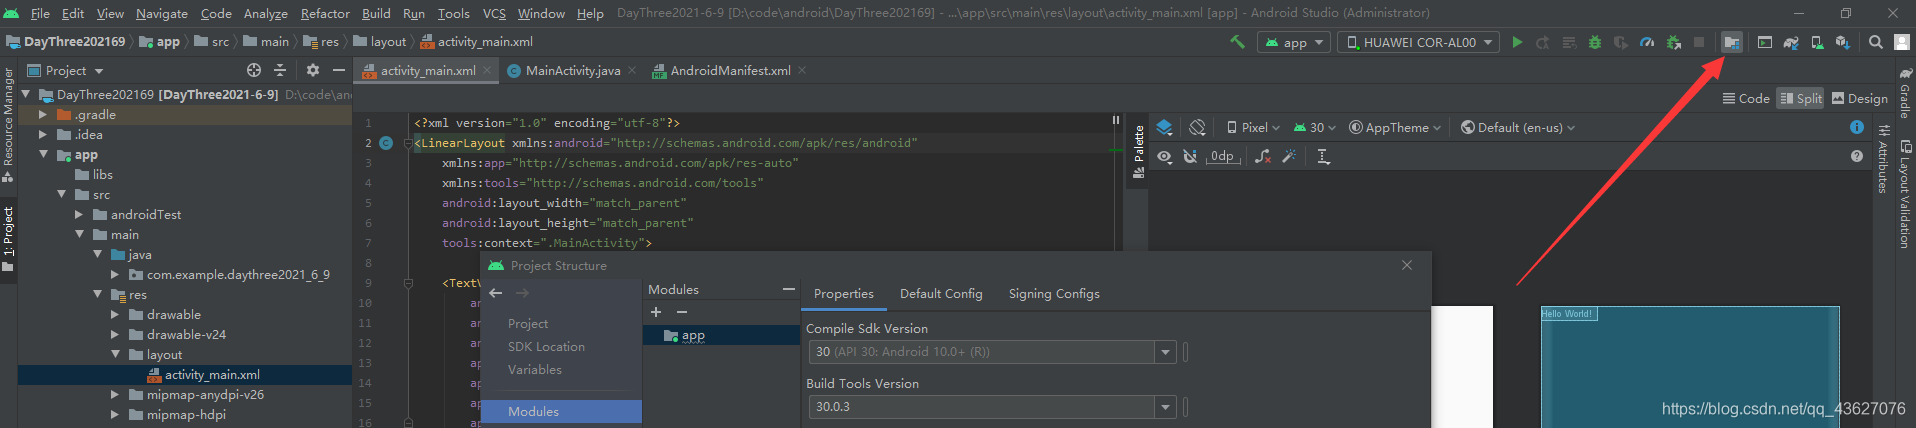Screen dimensions: 1916x428
Task: Click the Infer Constraints magic wand icon
Action: click(1289, 156)
